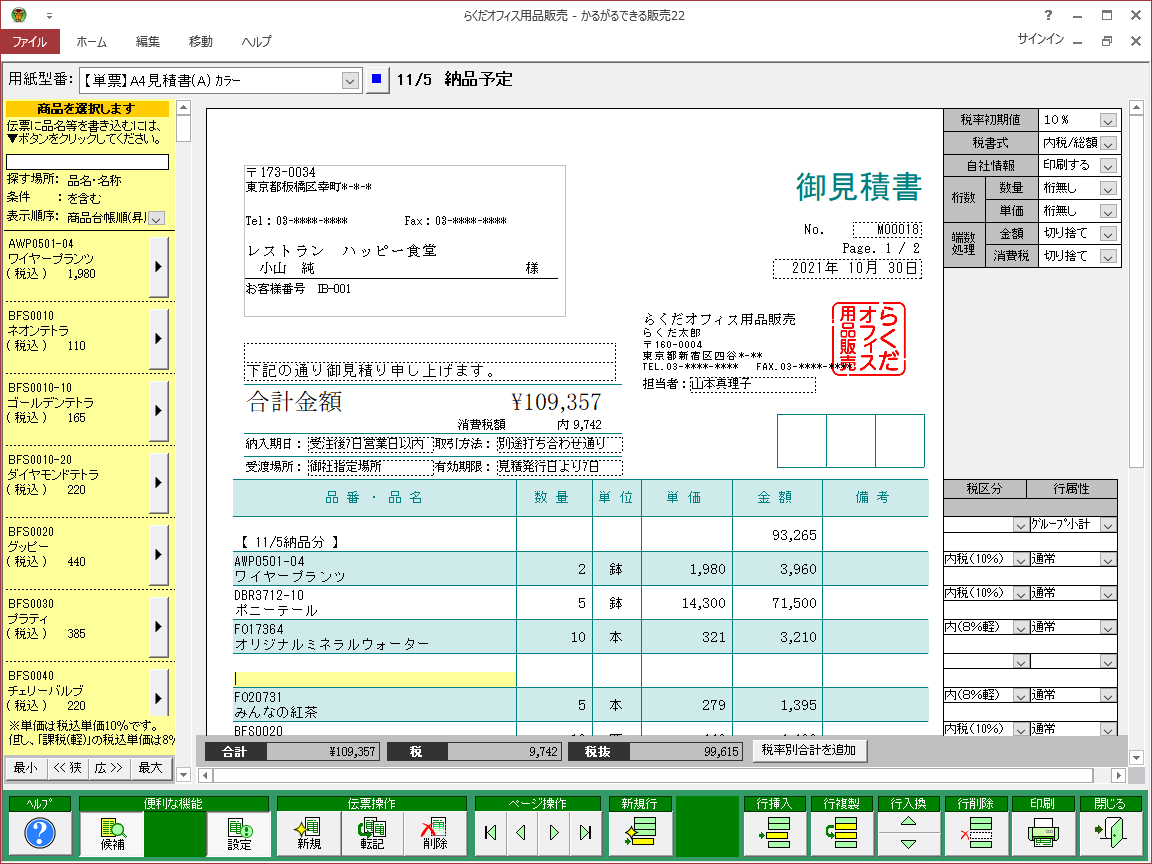
Task: Click the yellow highlighted empty item cell
Action: click(x=375, y=679)
